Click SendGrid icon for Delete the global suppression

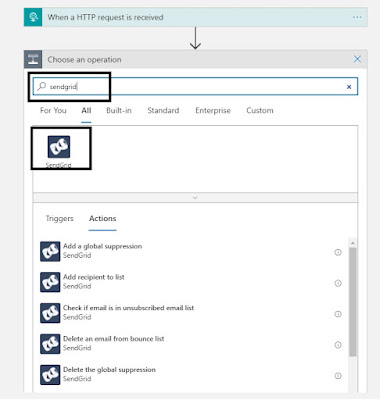(x=50, y=375)
